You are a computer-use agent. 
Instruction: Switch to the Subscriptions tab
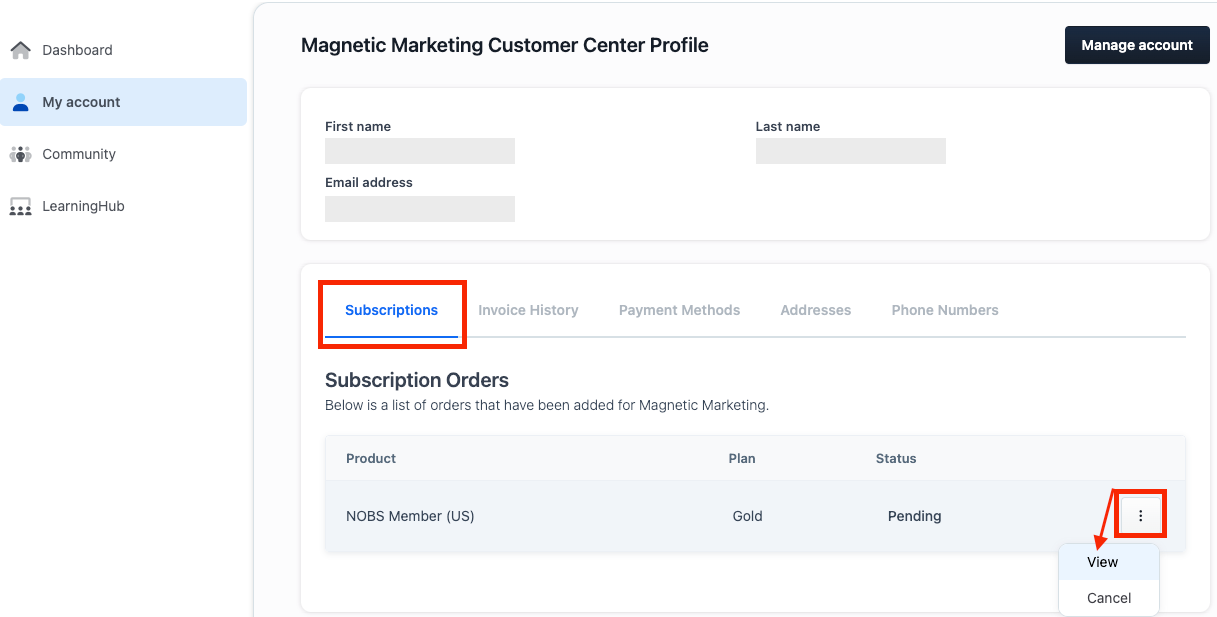[391, 310]
